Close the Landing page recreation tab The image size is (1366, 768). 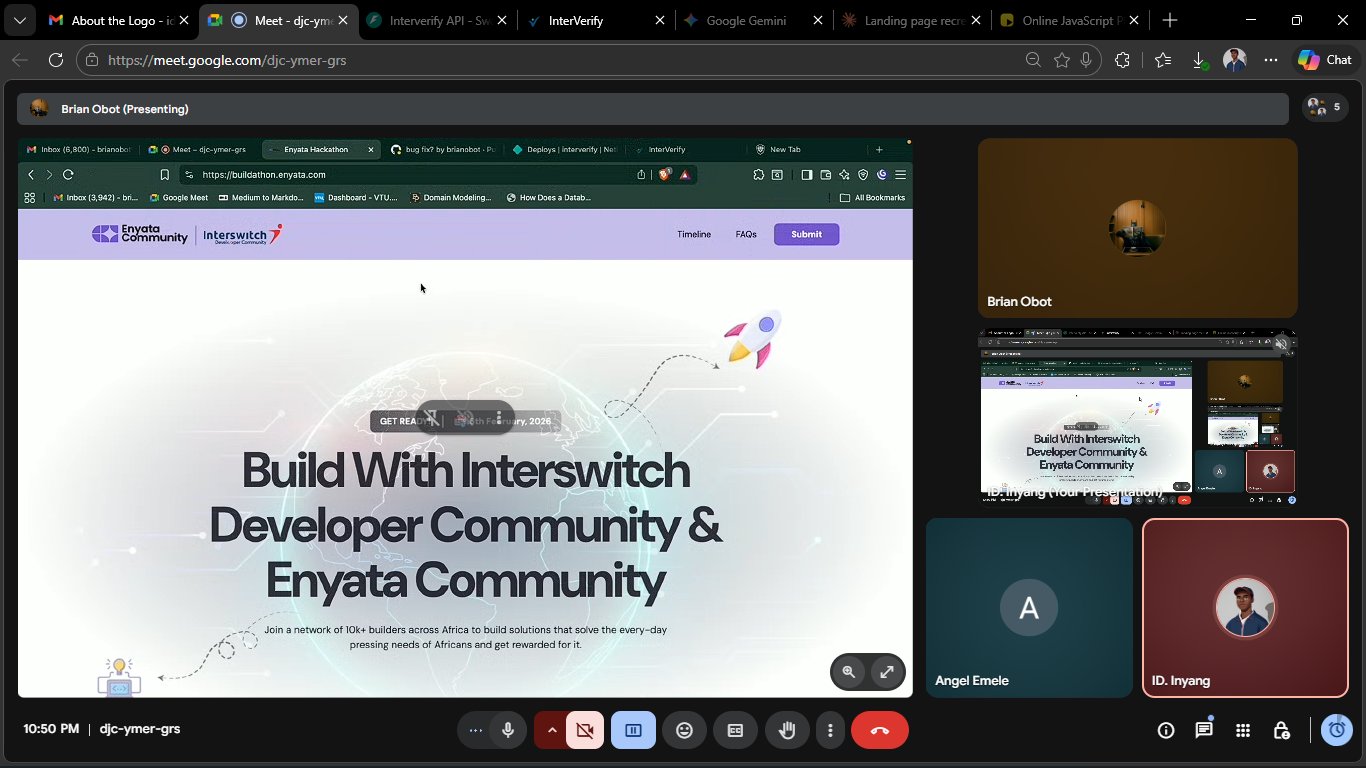pyautogui.click(x=978, y=20)
